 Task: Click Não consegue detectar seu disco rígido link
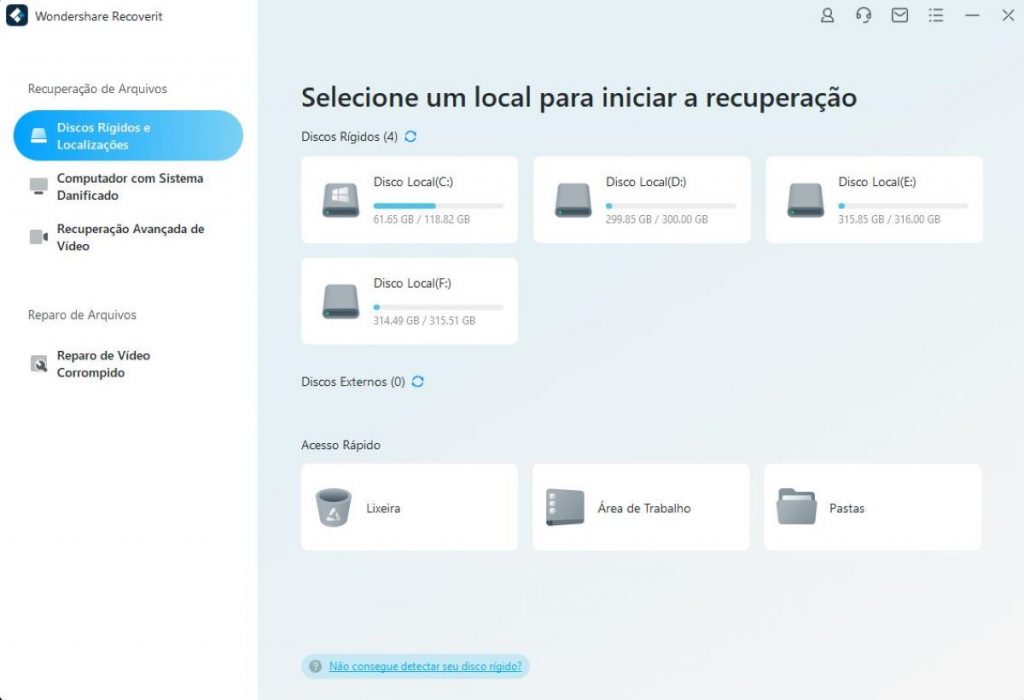point(425,666)
